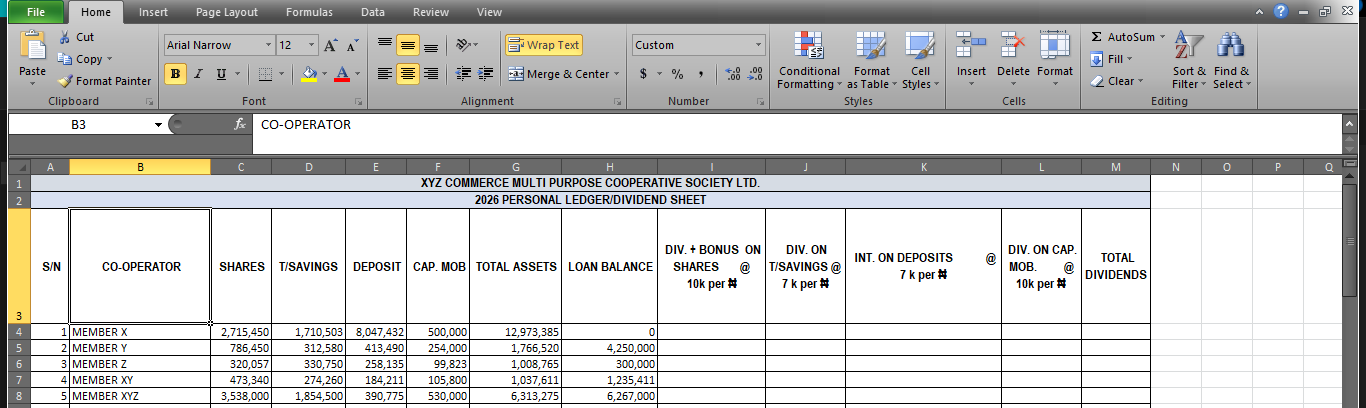Viewport: 1366px width, 408px height.
Task: Switch to the Review tab
Action: click(x=431, y=12)
